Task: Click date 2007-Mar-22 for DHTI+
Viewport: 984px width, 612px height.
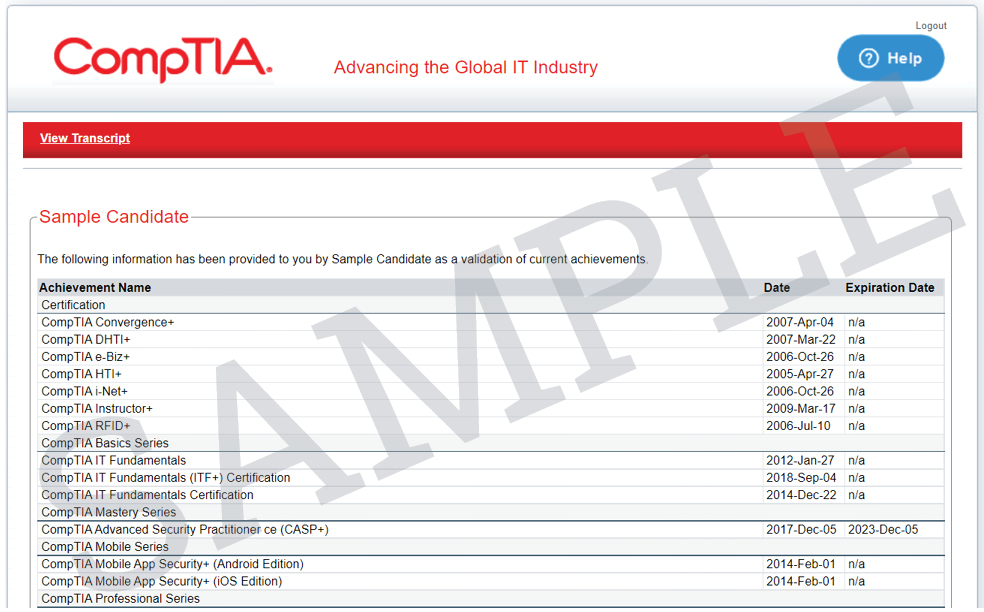Action: click(801, 340)
